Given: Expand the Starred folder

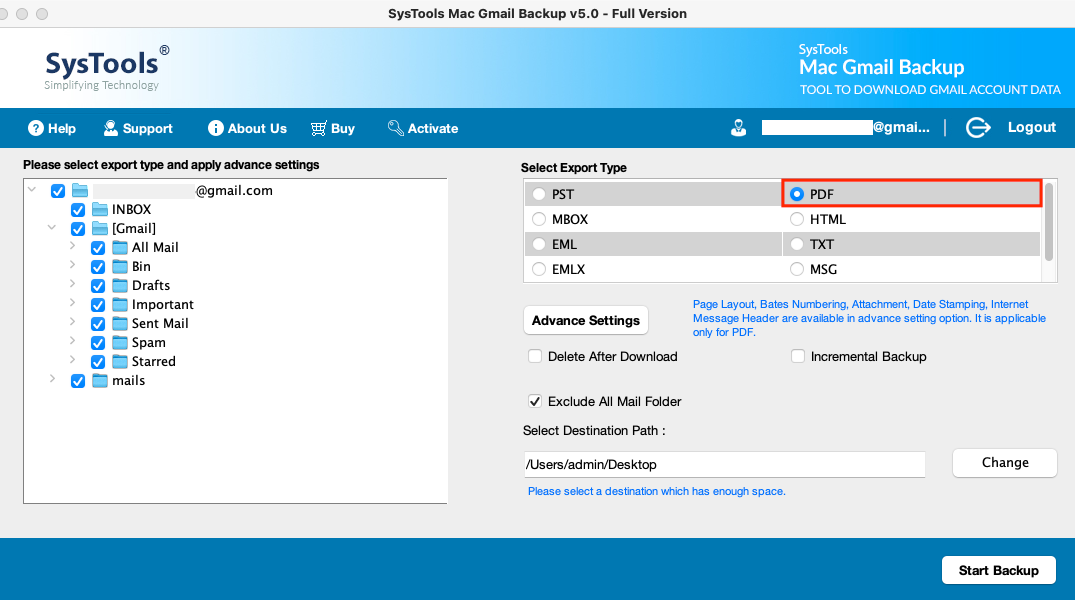Looking at the screenshot, I should (x=73, y=359).
